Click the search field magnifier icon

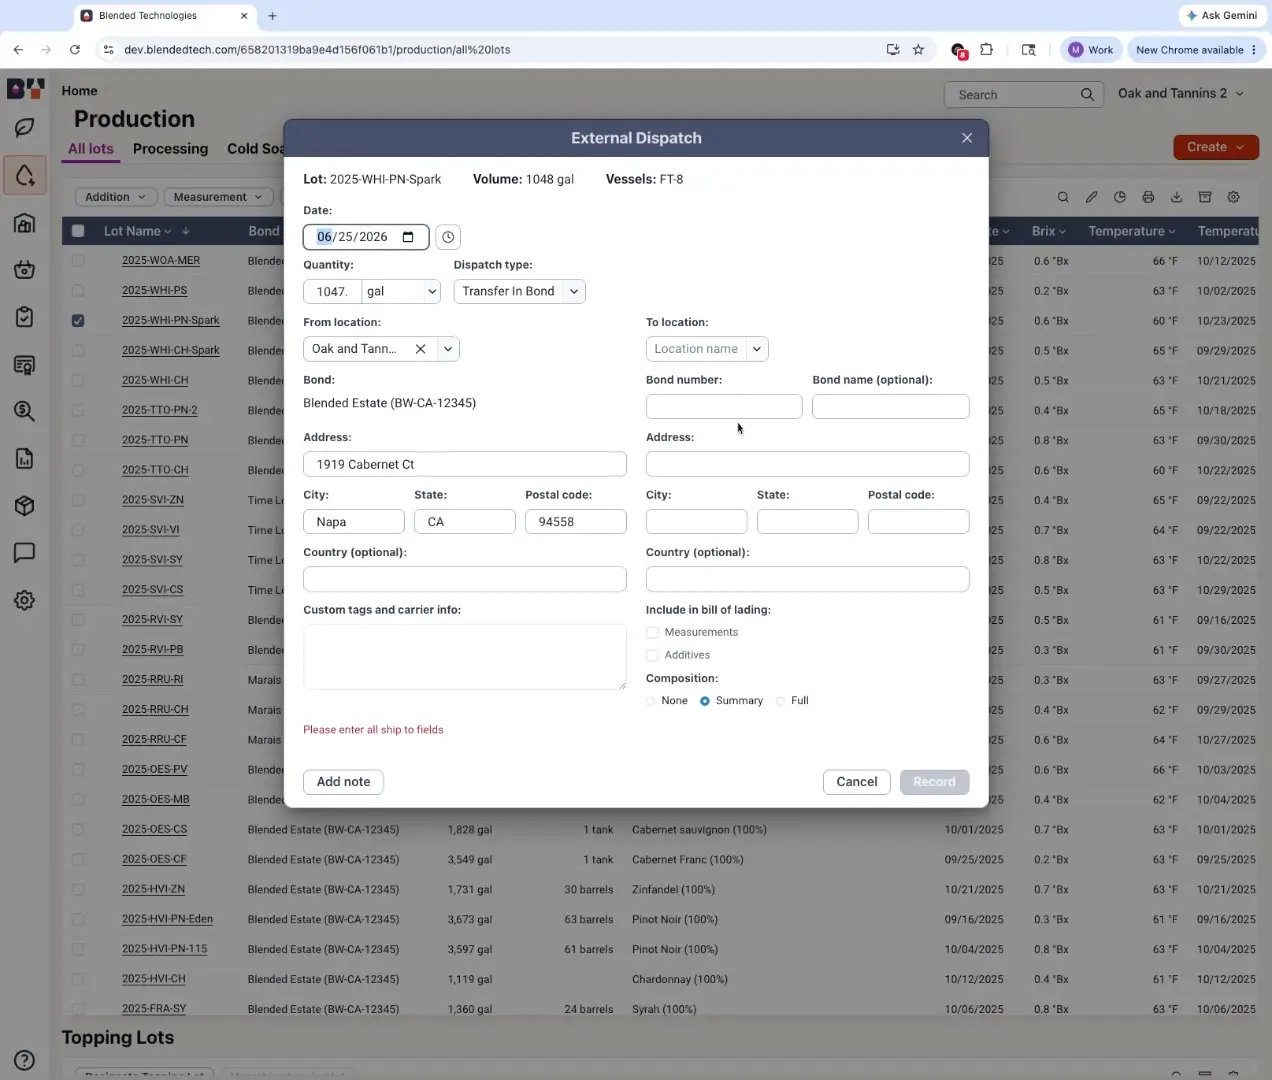click(1087, 95)
